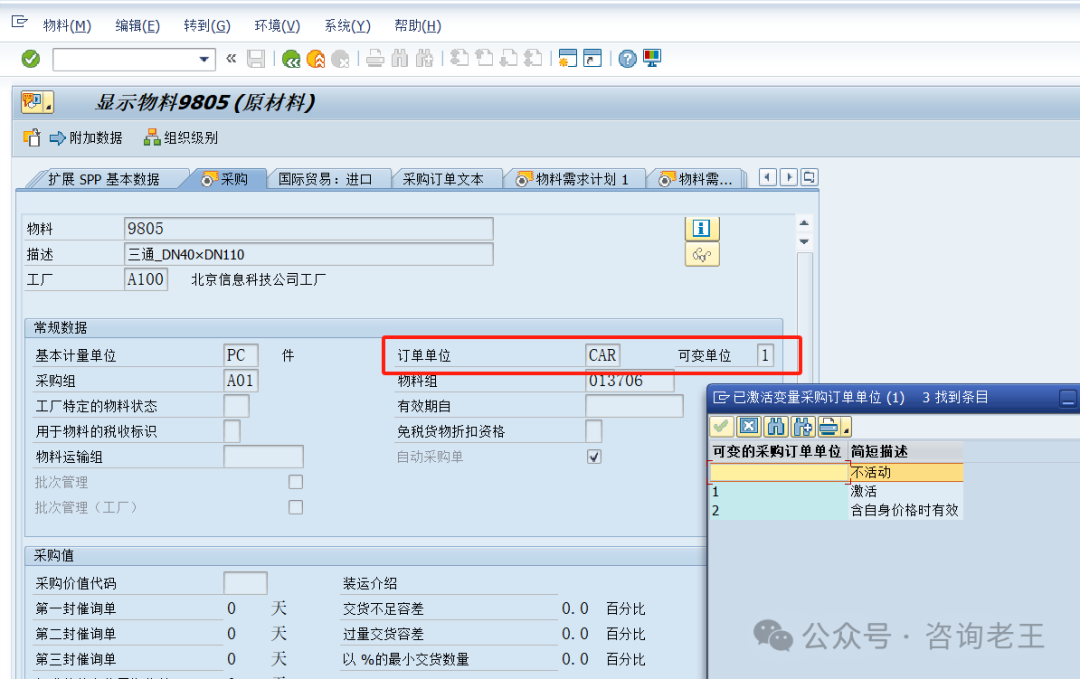The image size is (1080, 679).
Task: Click the green Back arrow icon
Action: pos(291,59)
